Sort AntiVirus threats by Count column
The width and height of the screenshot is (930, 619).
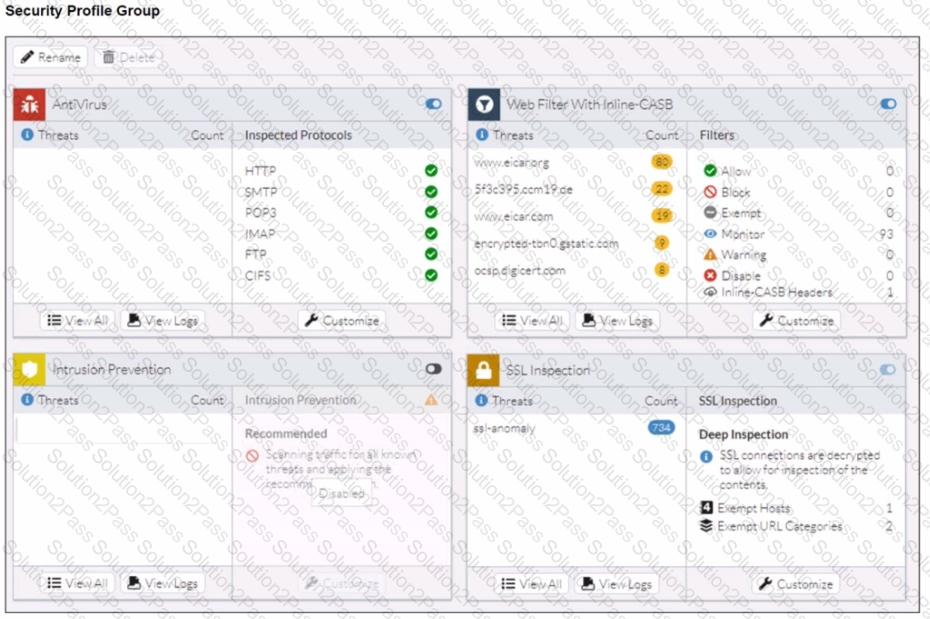207,135
